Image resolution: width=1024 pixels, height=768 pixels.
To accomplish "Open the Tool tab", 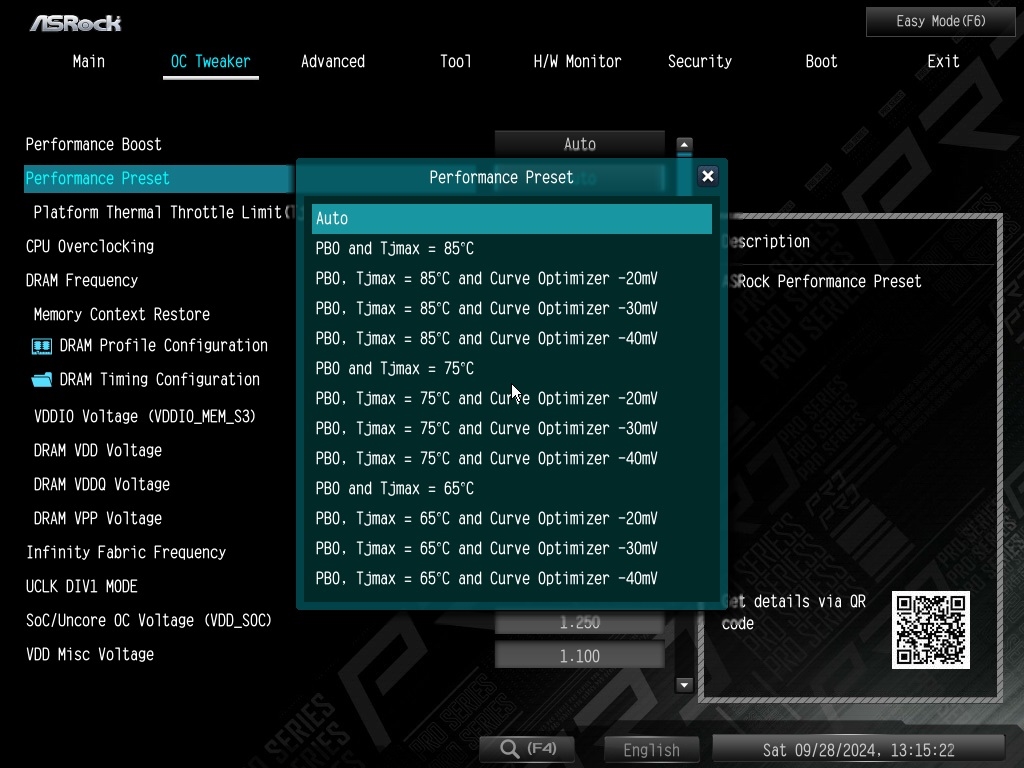I will click(455, 61).
